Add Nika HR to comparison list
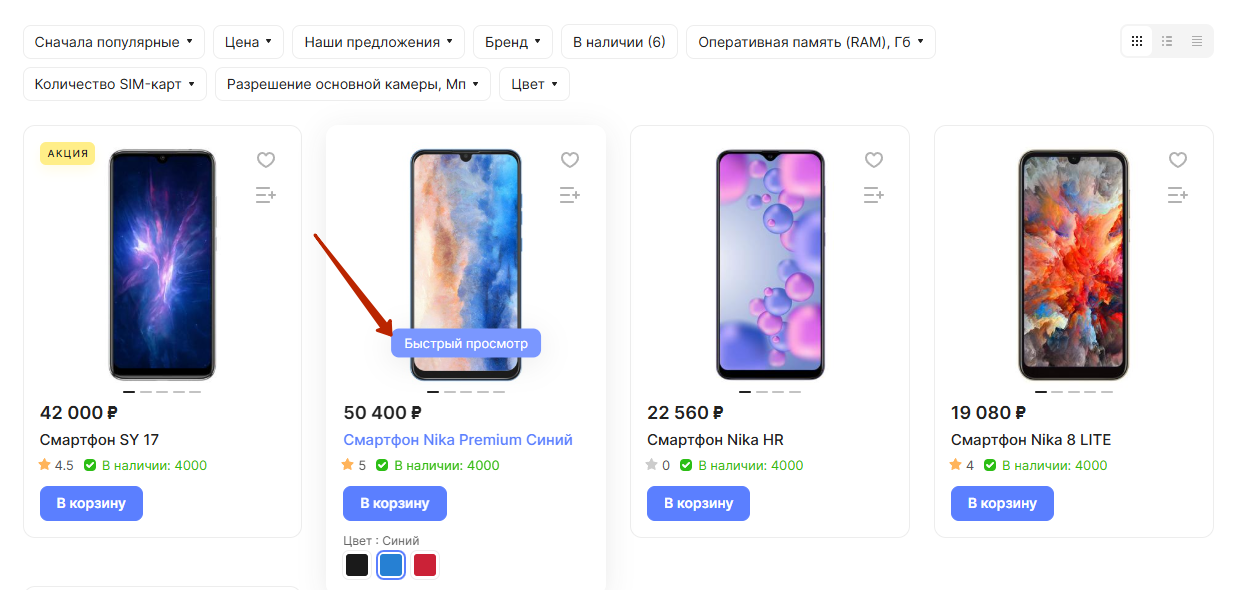The width and height of the screenshot is (1241, 590). [x=873, y=195]
